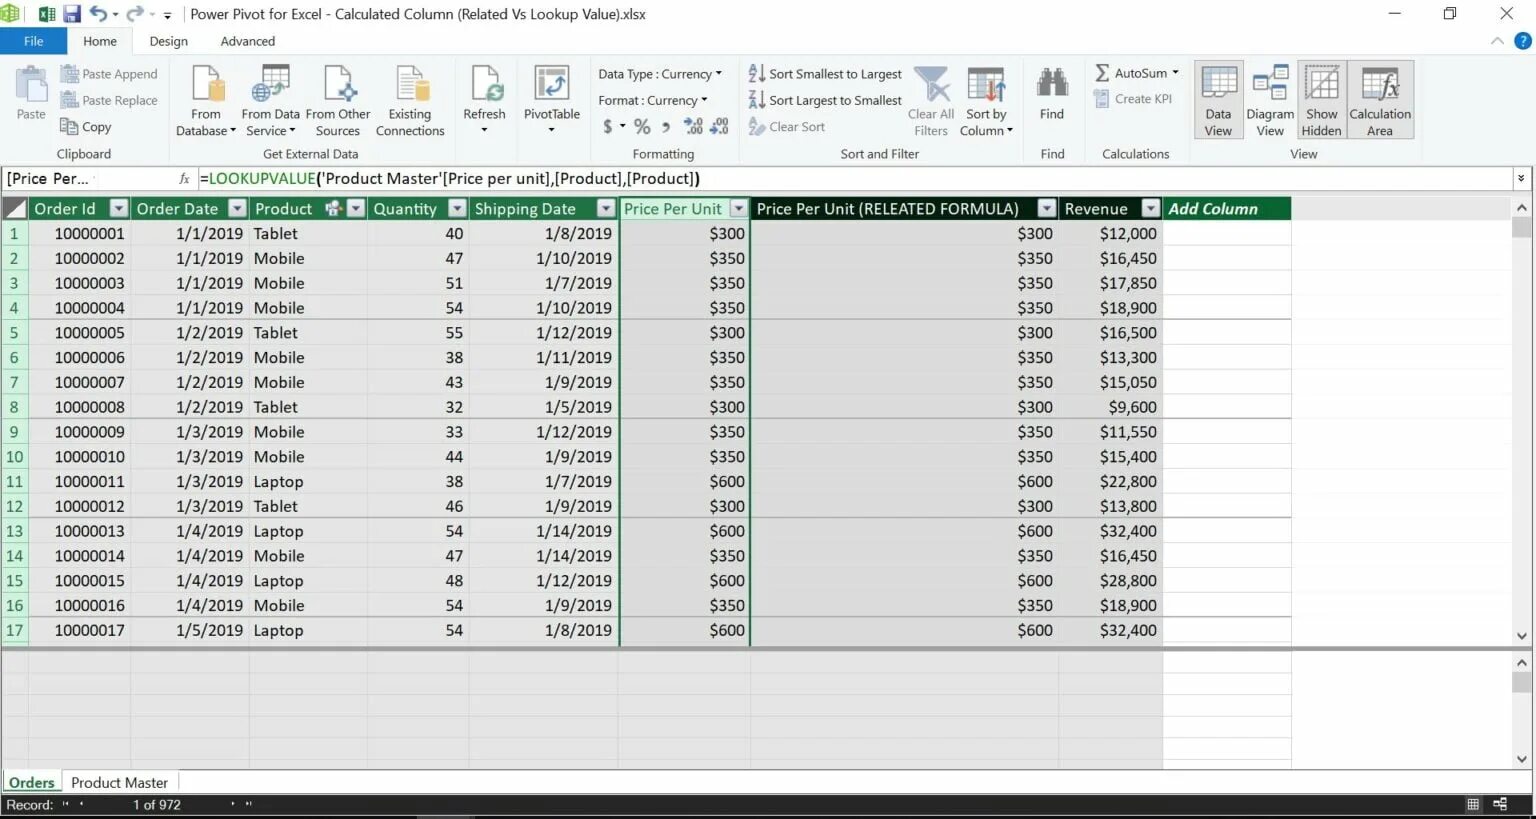Click the Undo arrow
Viewport: 1536px width, 819px height.
pos(98,14)
